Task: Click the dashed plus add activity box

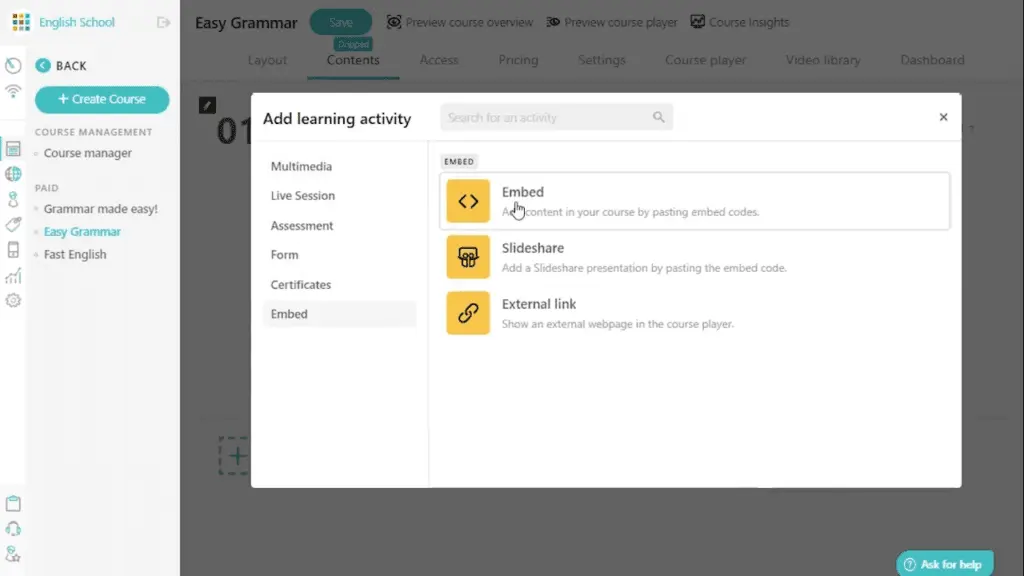Action: [234, 456]
